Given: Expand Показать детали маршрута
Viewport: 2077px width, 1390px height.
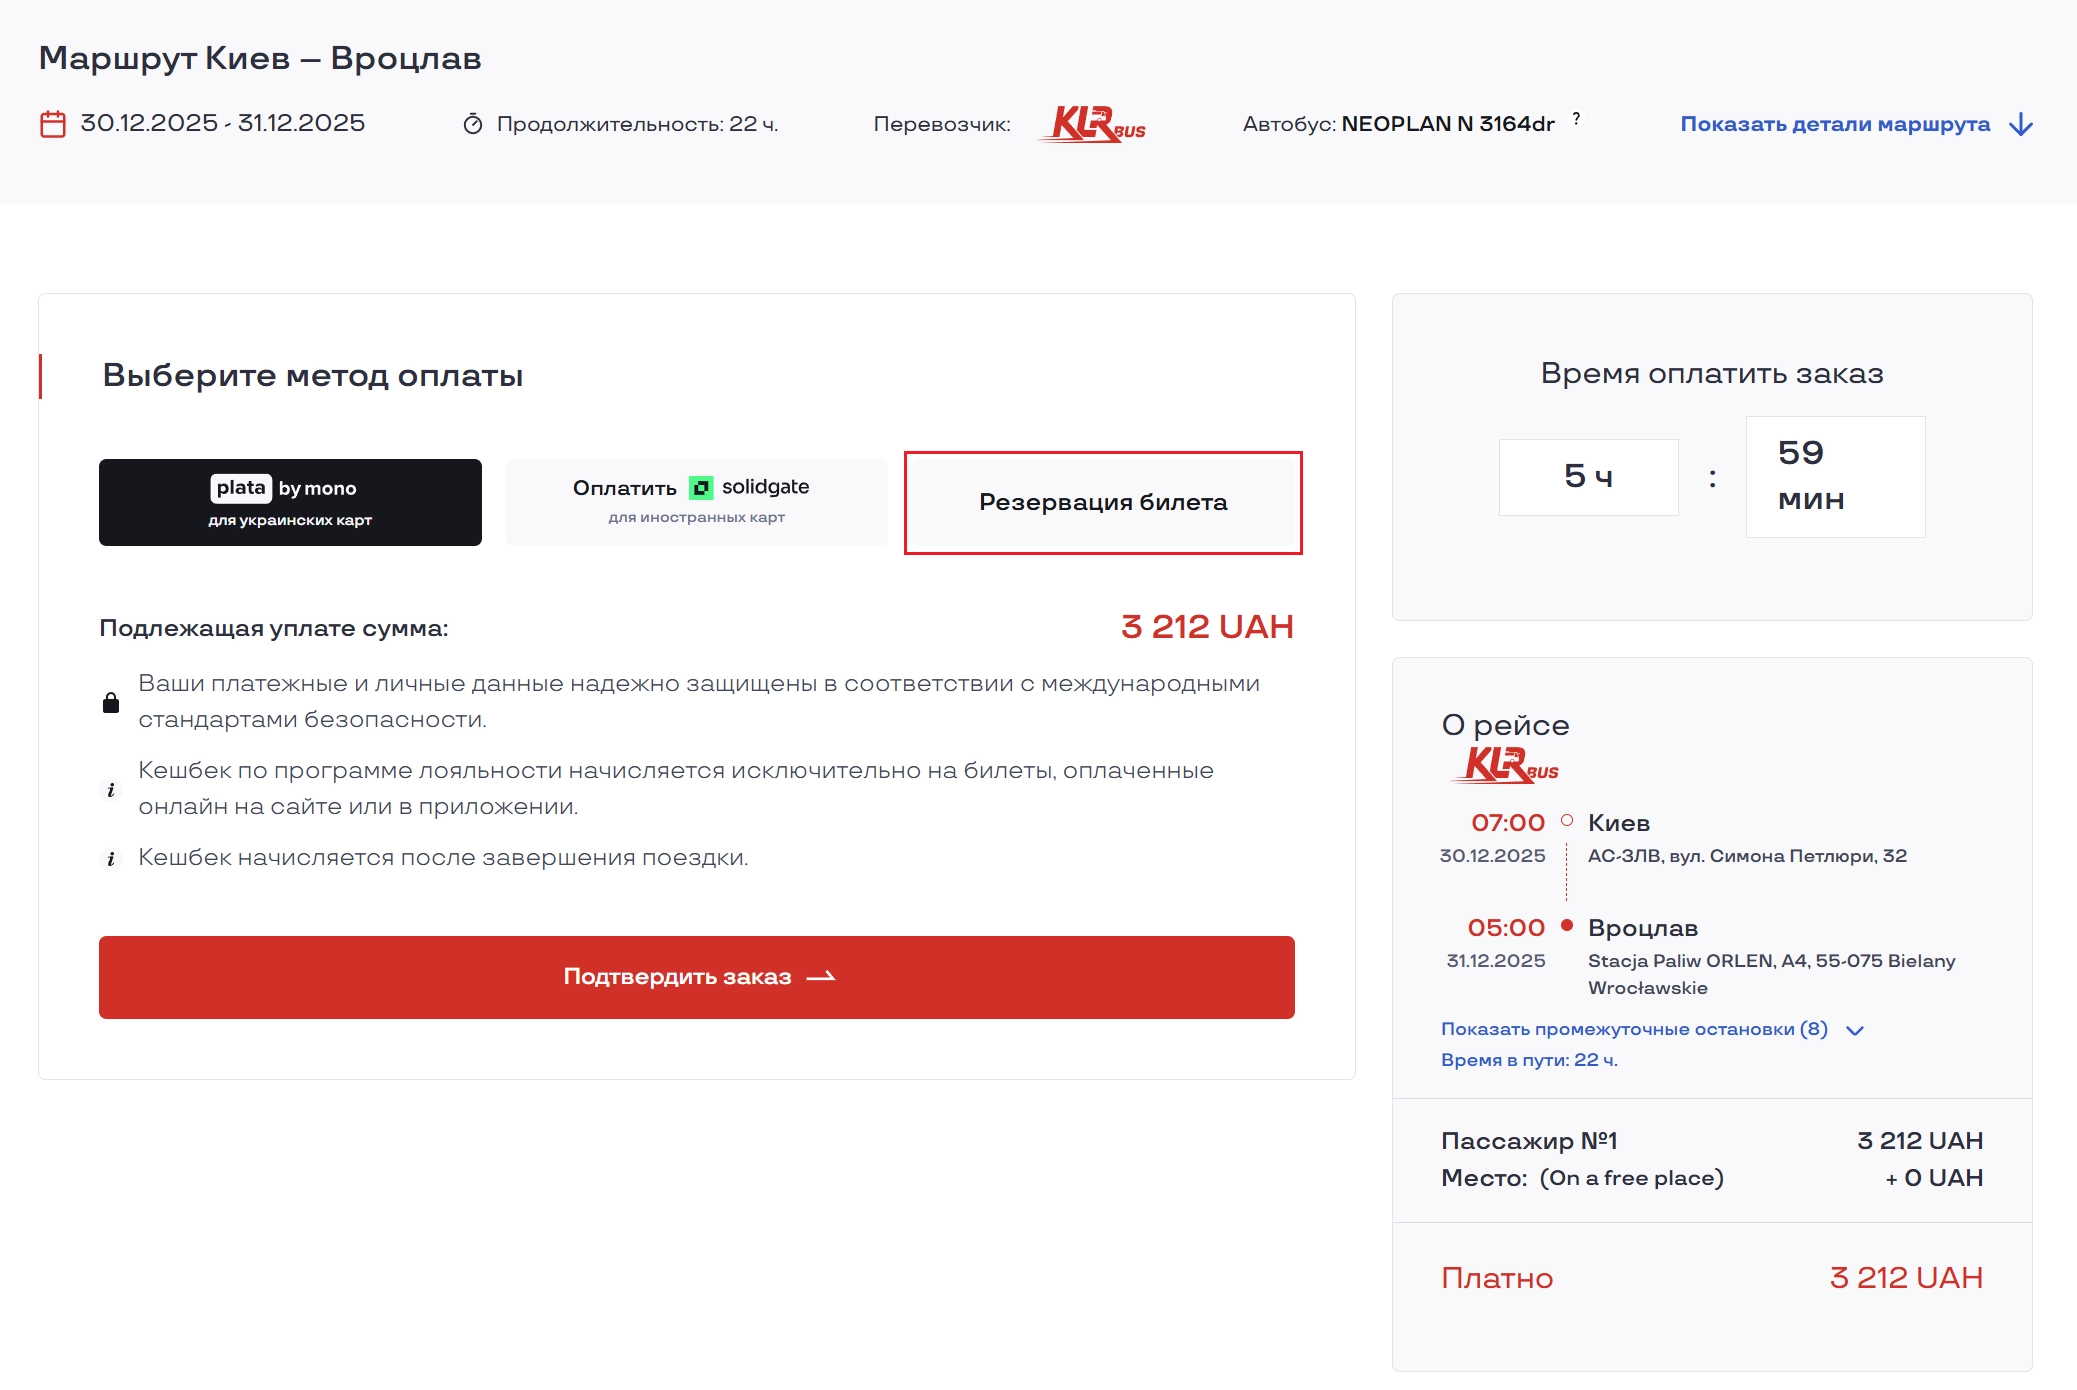Looking at the screenshot, I should (1836, 124).
